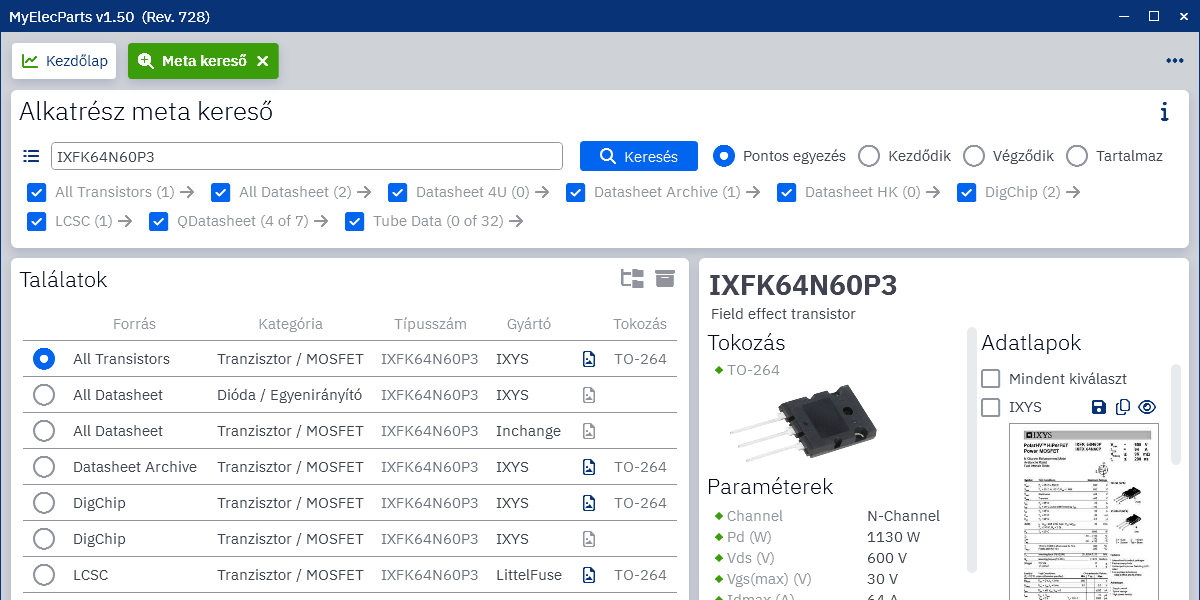Open the overflow menu with three dots
The width and height of the screenshot is (1200, 600).
tap(1174, 60)
